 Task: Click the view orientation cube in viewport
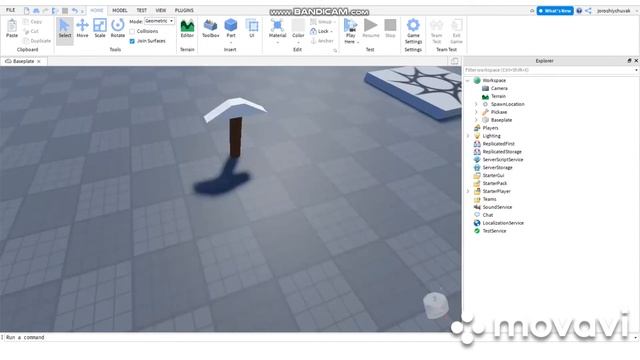point(436,305)
